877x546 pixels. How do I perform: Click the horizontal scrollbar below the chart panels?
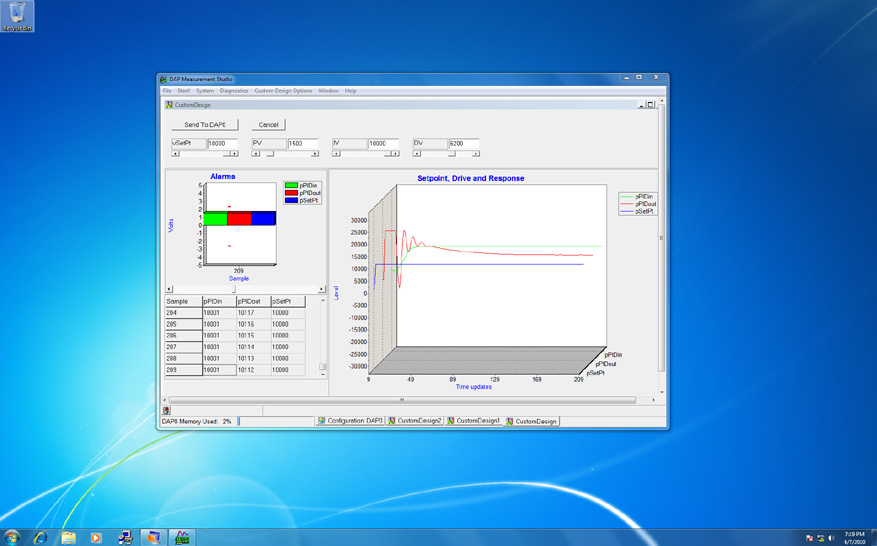pyautogui.click(x=402, y=400)
